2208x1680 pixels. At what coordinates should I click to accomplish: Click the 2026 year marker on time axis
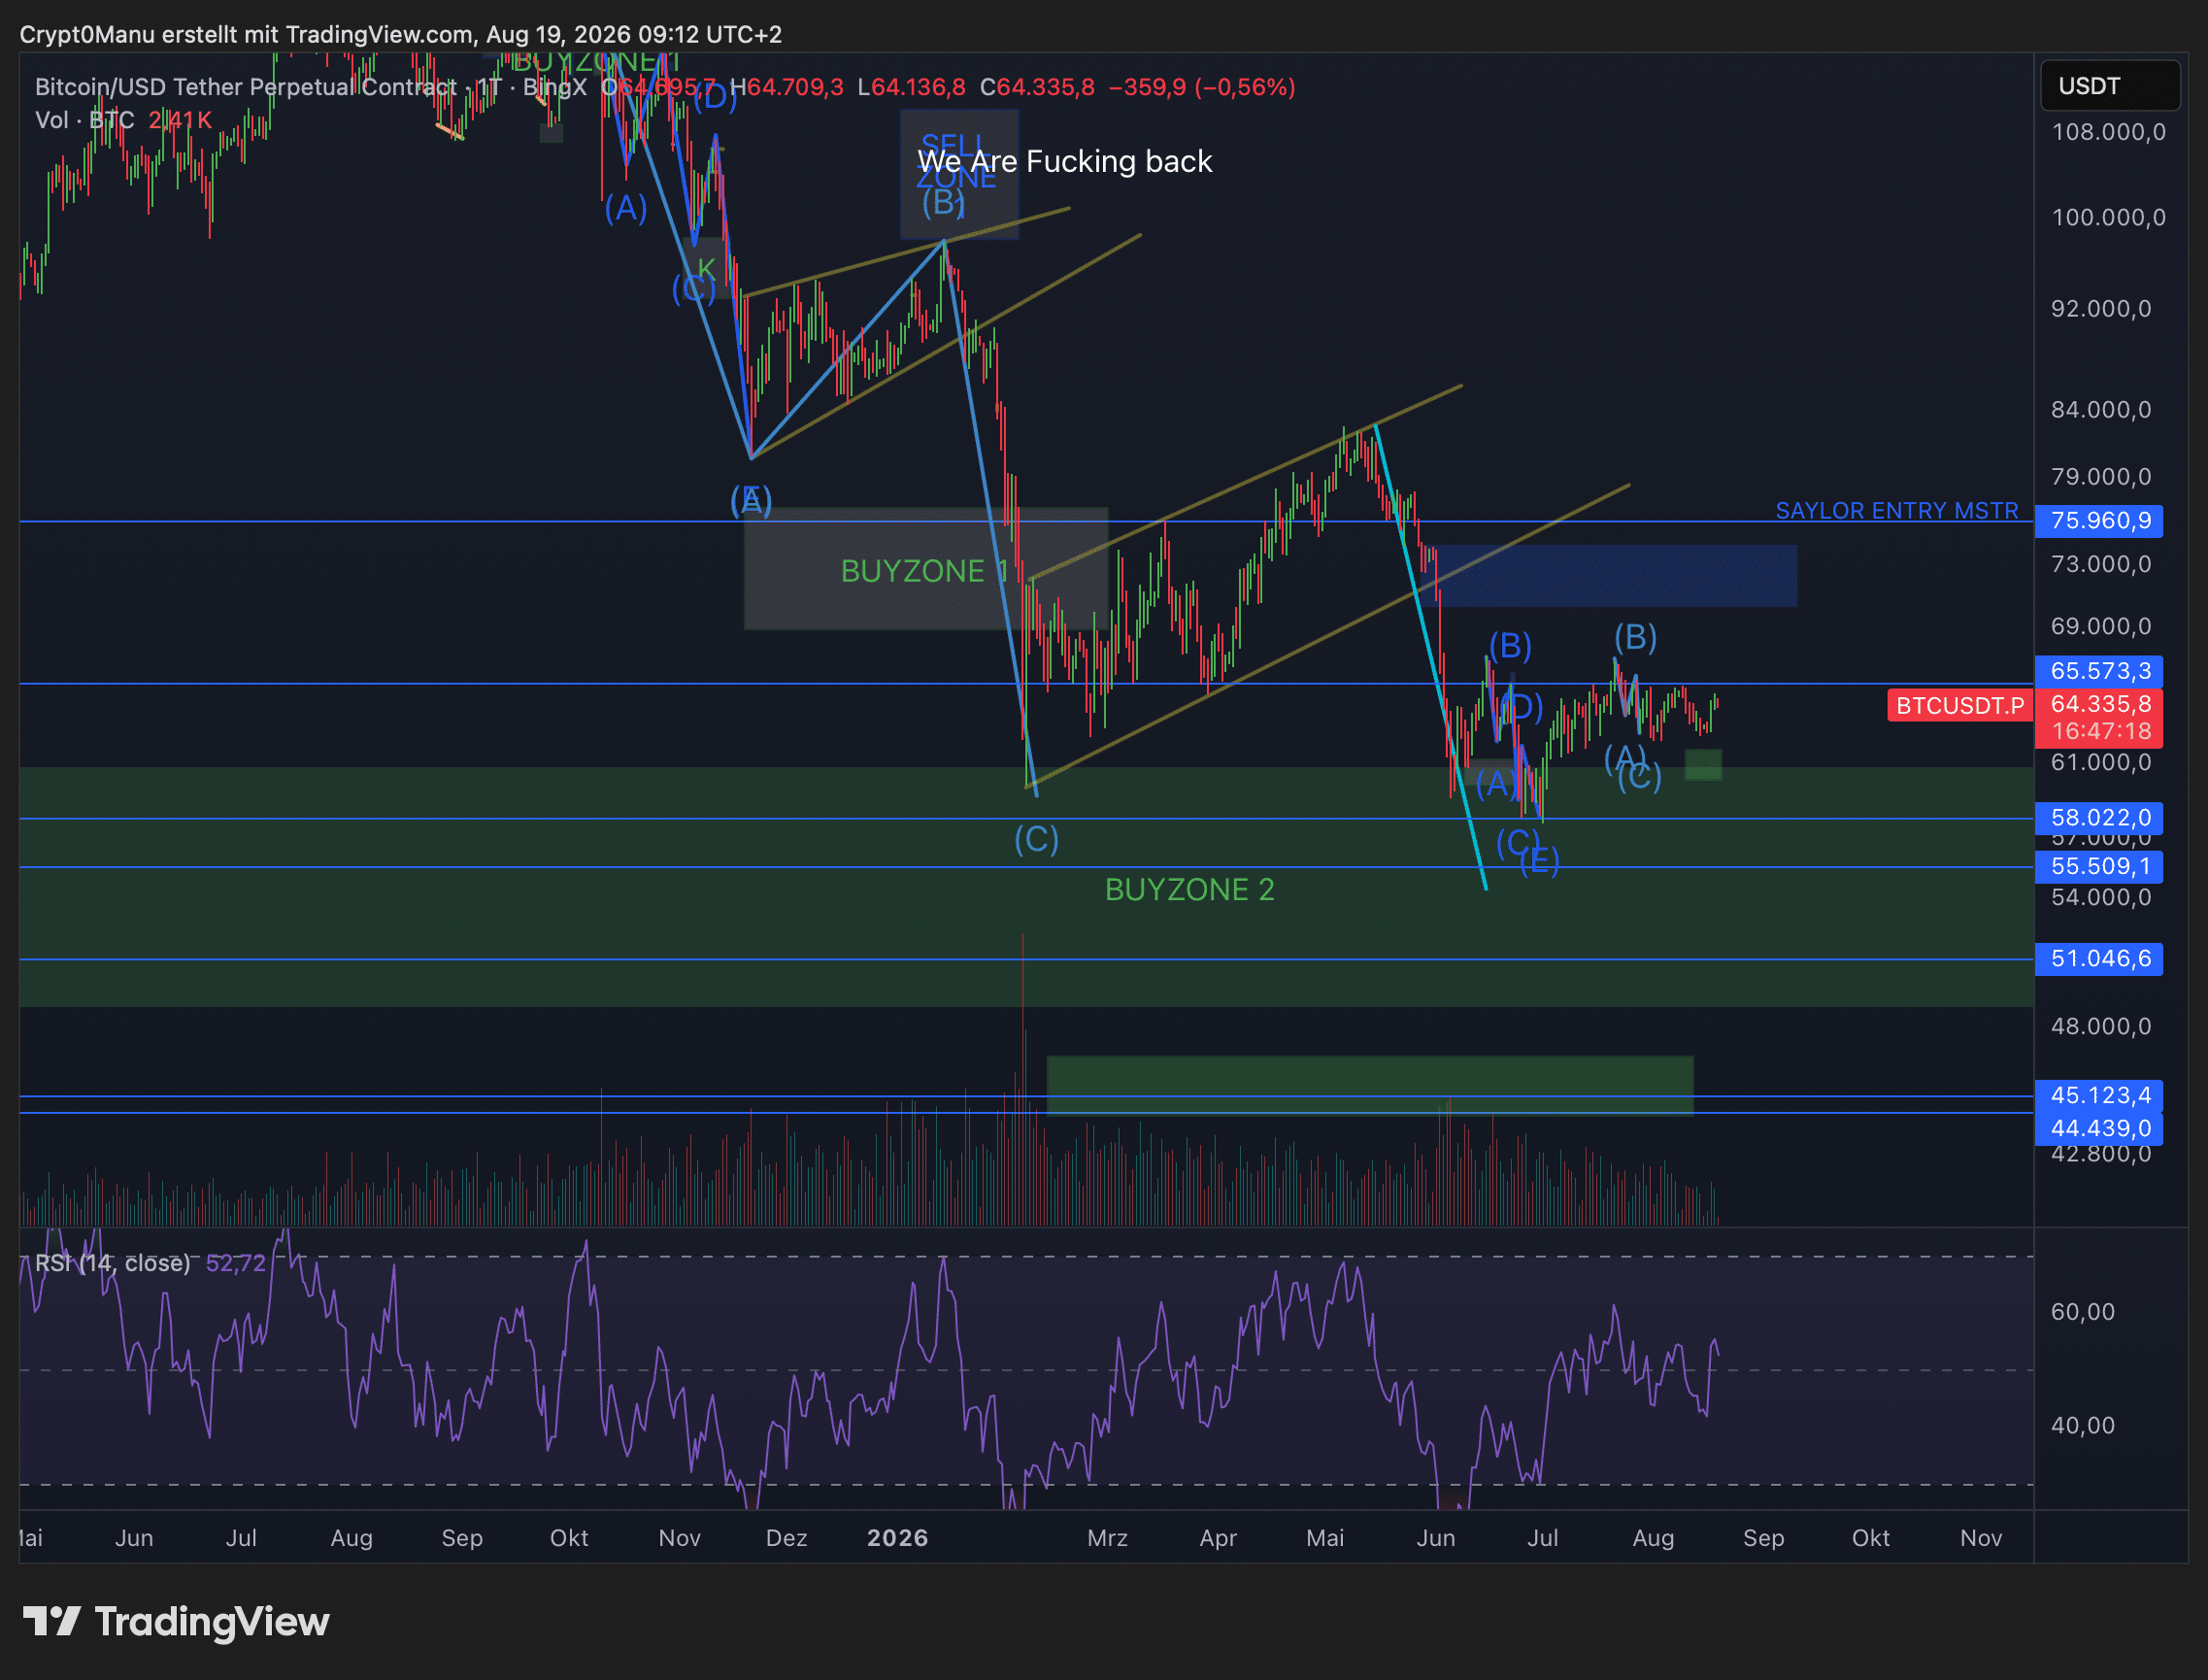click(897, 1538)
